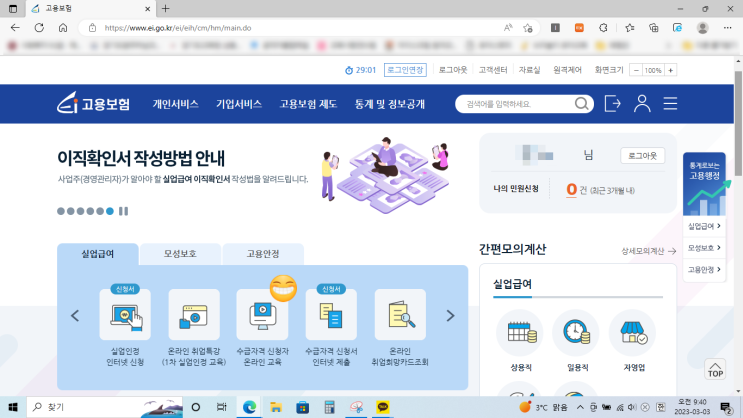Add page to favorites star icon
Image resolution: width=743 pixels, height=418 pixels.
click(x=528, y=28)
